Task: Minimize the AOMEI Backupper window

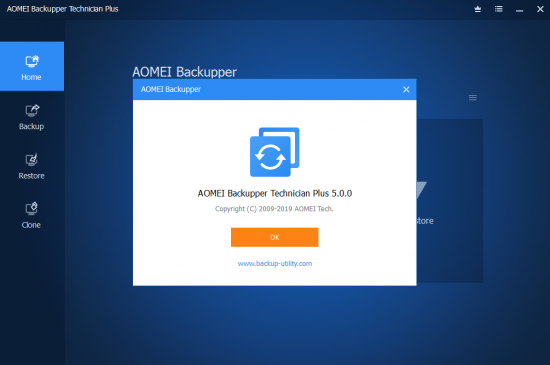Action: 519,9
